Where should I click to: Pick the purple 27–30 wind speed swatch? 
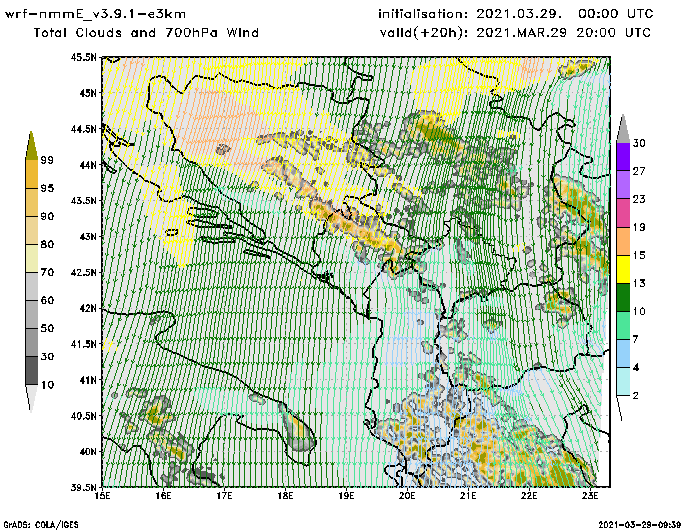click(623, 157)
